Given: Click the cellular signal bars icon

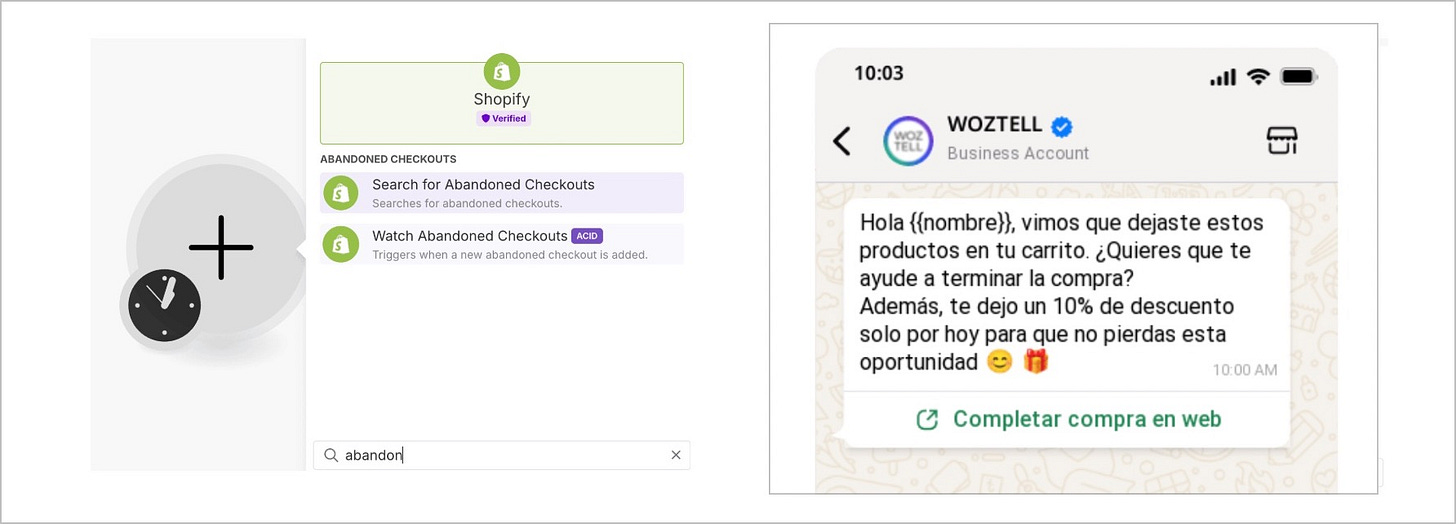Looking at the screenshot, I should [1223, 77].
